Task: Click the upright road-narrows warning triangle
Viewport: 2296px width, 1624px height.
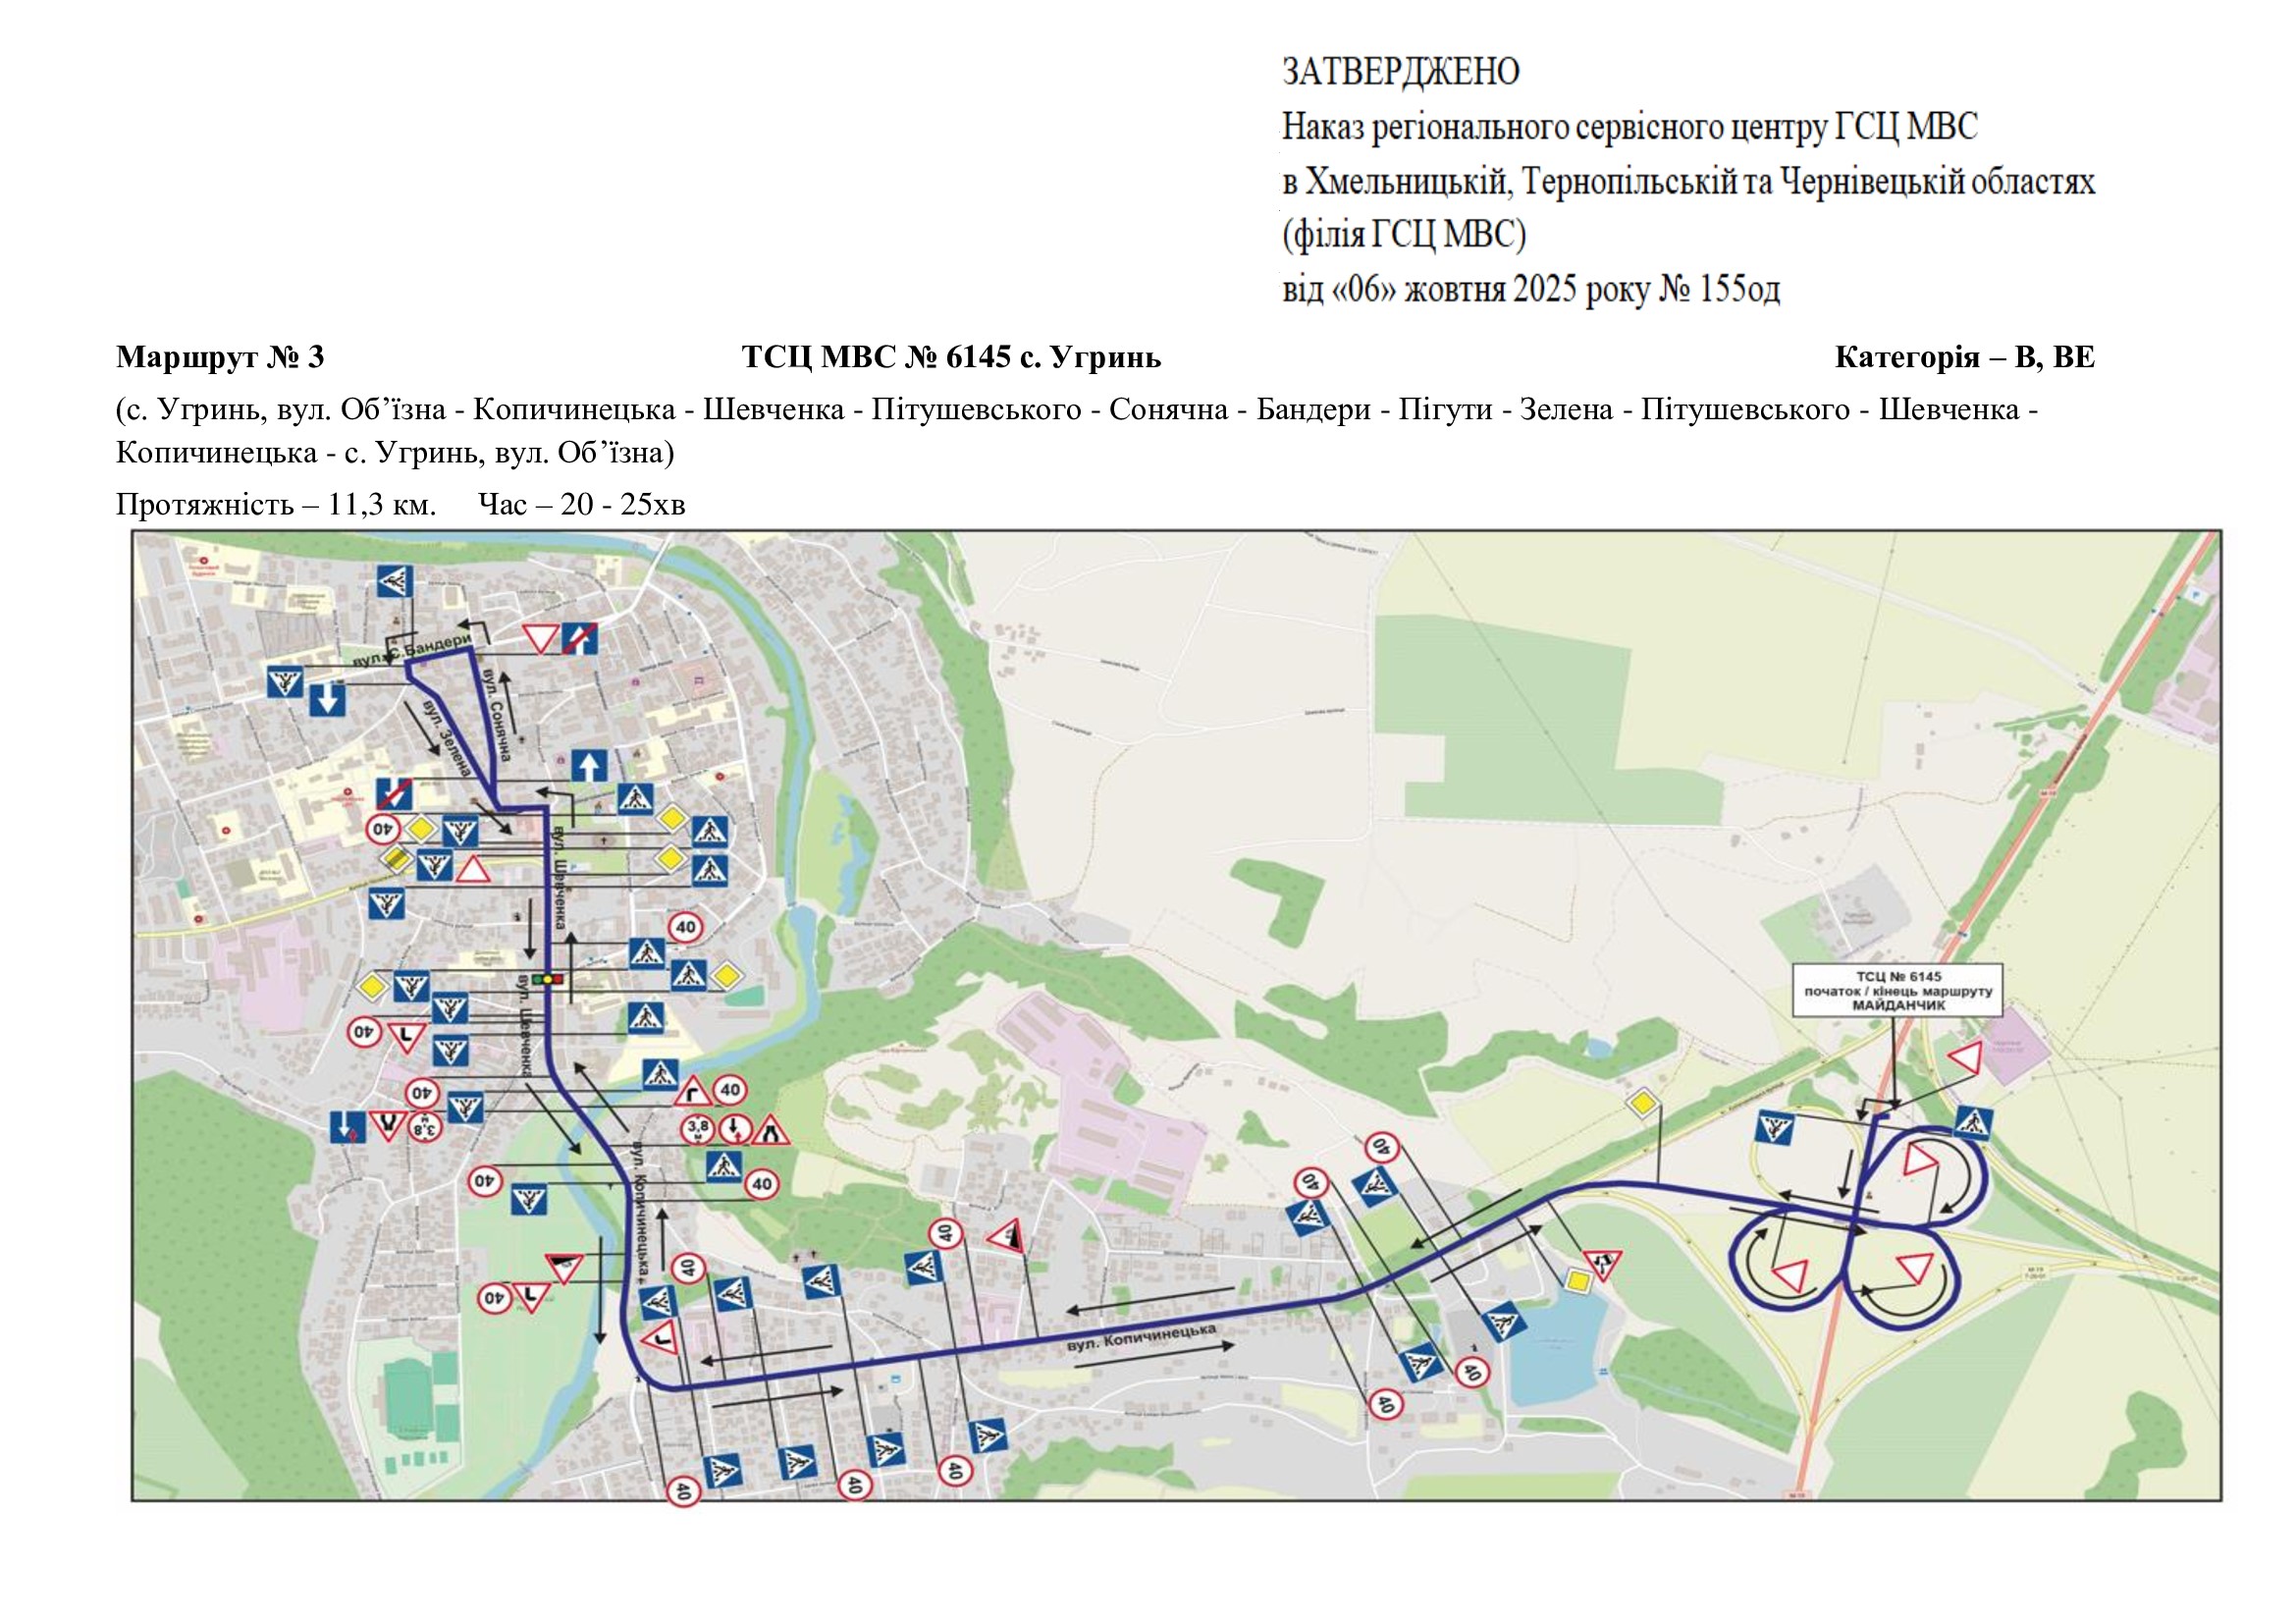Action: pyautogui.click(x=772, y=1131)
